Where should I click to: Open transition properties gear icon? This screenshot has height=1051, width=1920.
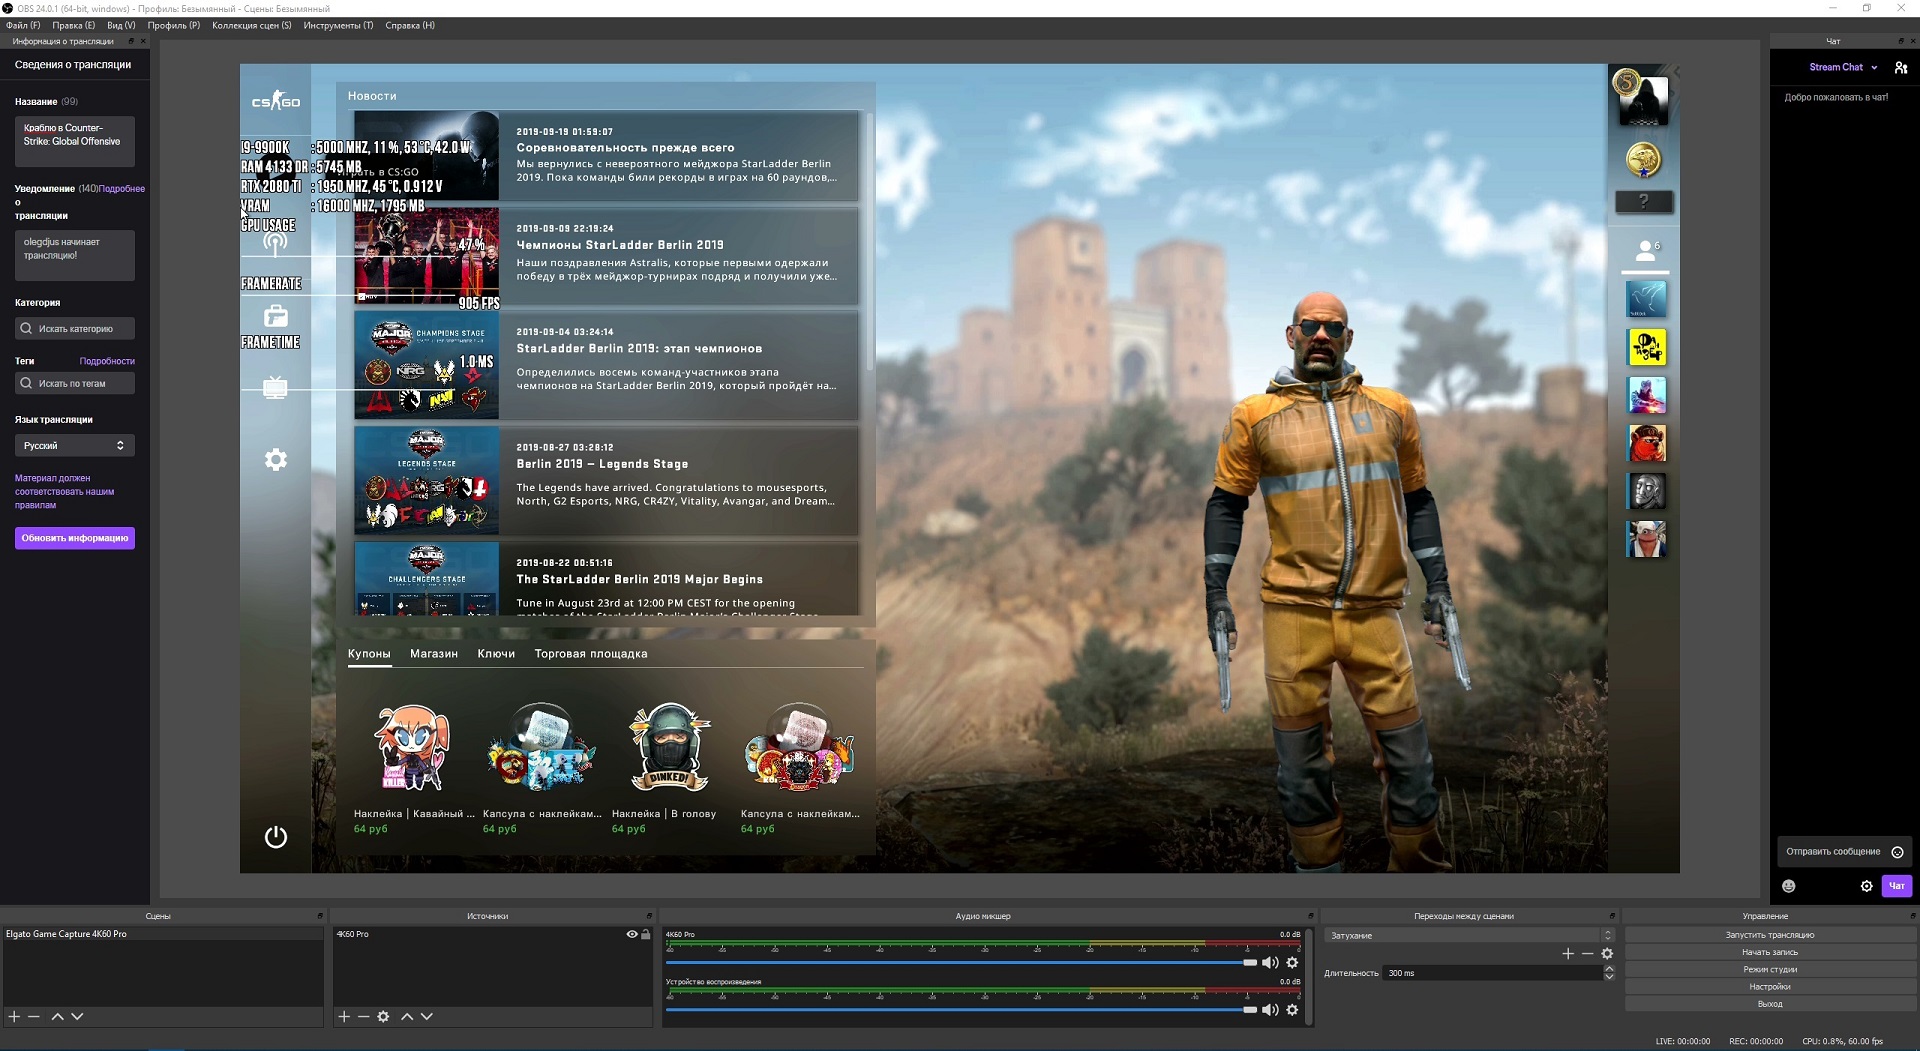coord(1607,954)
